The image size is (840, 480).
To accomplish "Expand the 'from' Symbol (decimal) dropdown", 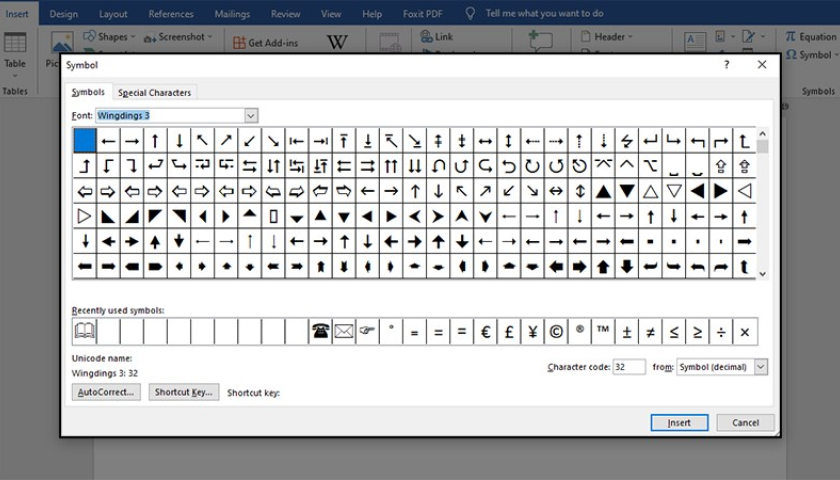I will click(760, 367).
